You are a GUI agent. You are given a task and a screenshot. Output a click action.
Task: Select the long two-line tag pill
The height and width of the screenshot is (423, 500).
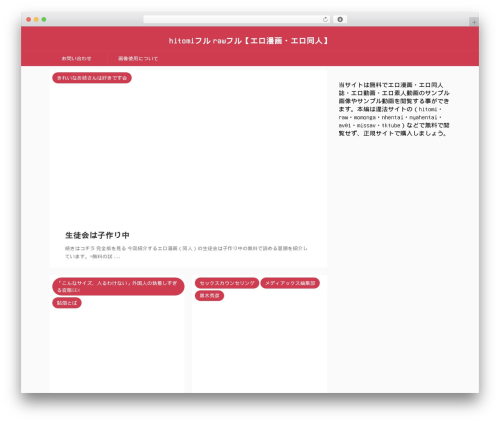[118, 286]
